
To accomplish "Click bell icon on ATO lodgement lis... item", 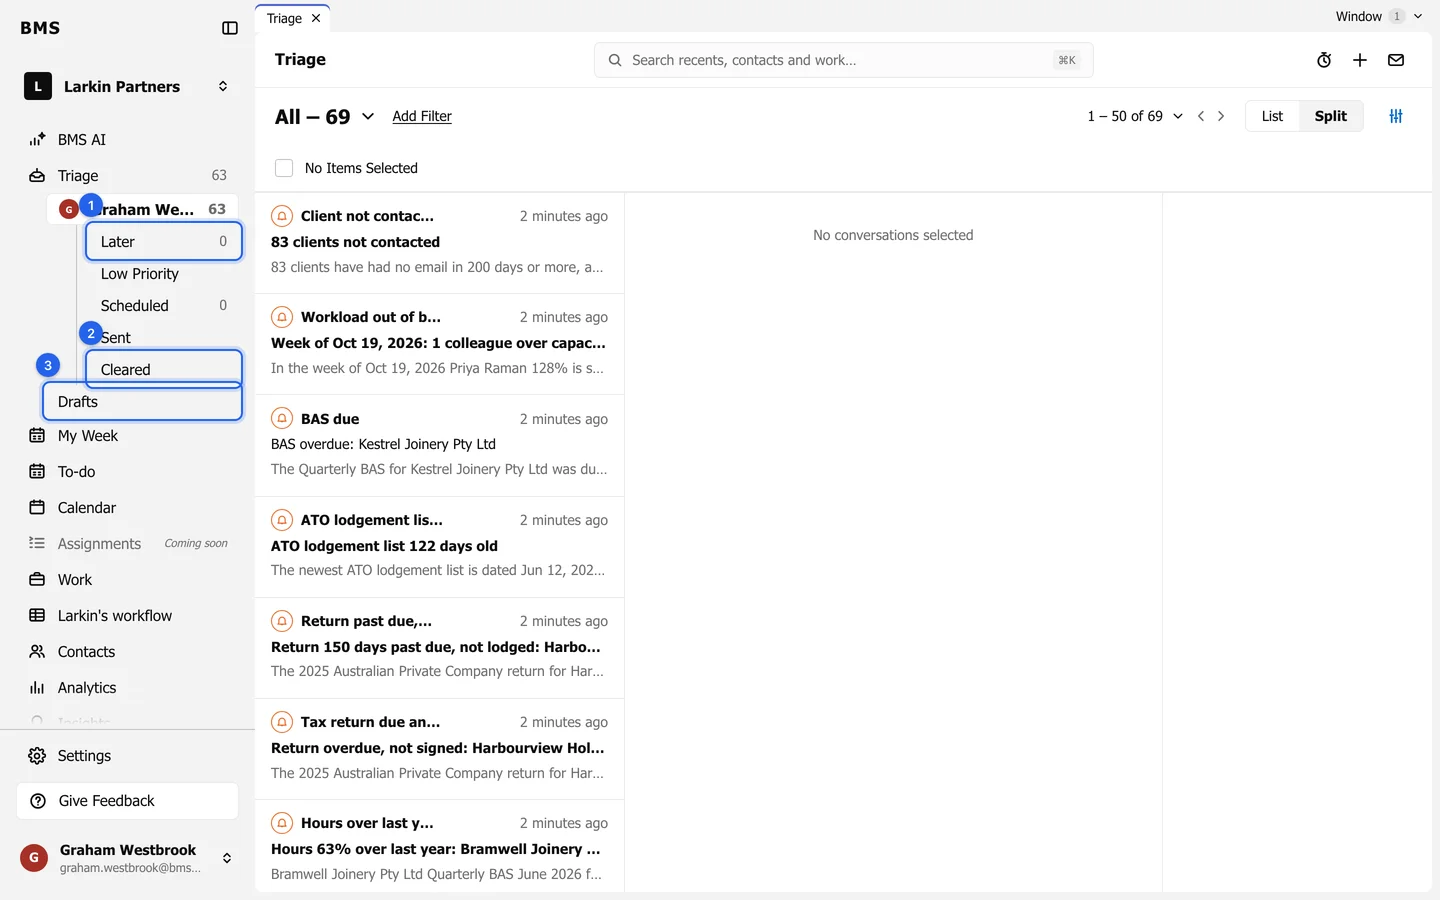I will point(282,519).
